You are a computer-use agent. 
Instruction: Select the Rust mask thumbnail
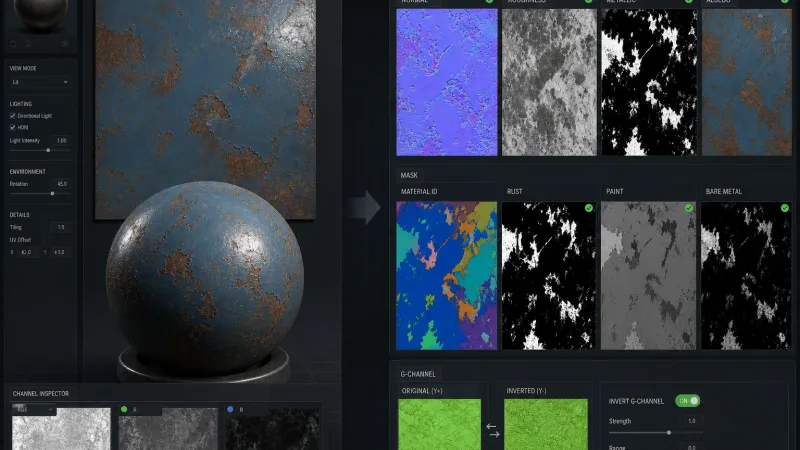click(x=548, y=276)
